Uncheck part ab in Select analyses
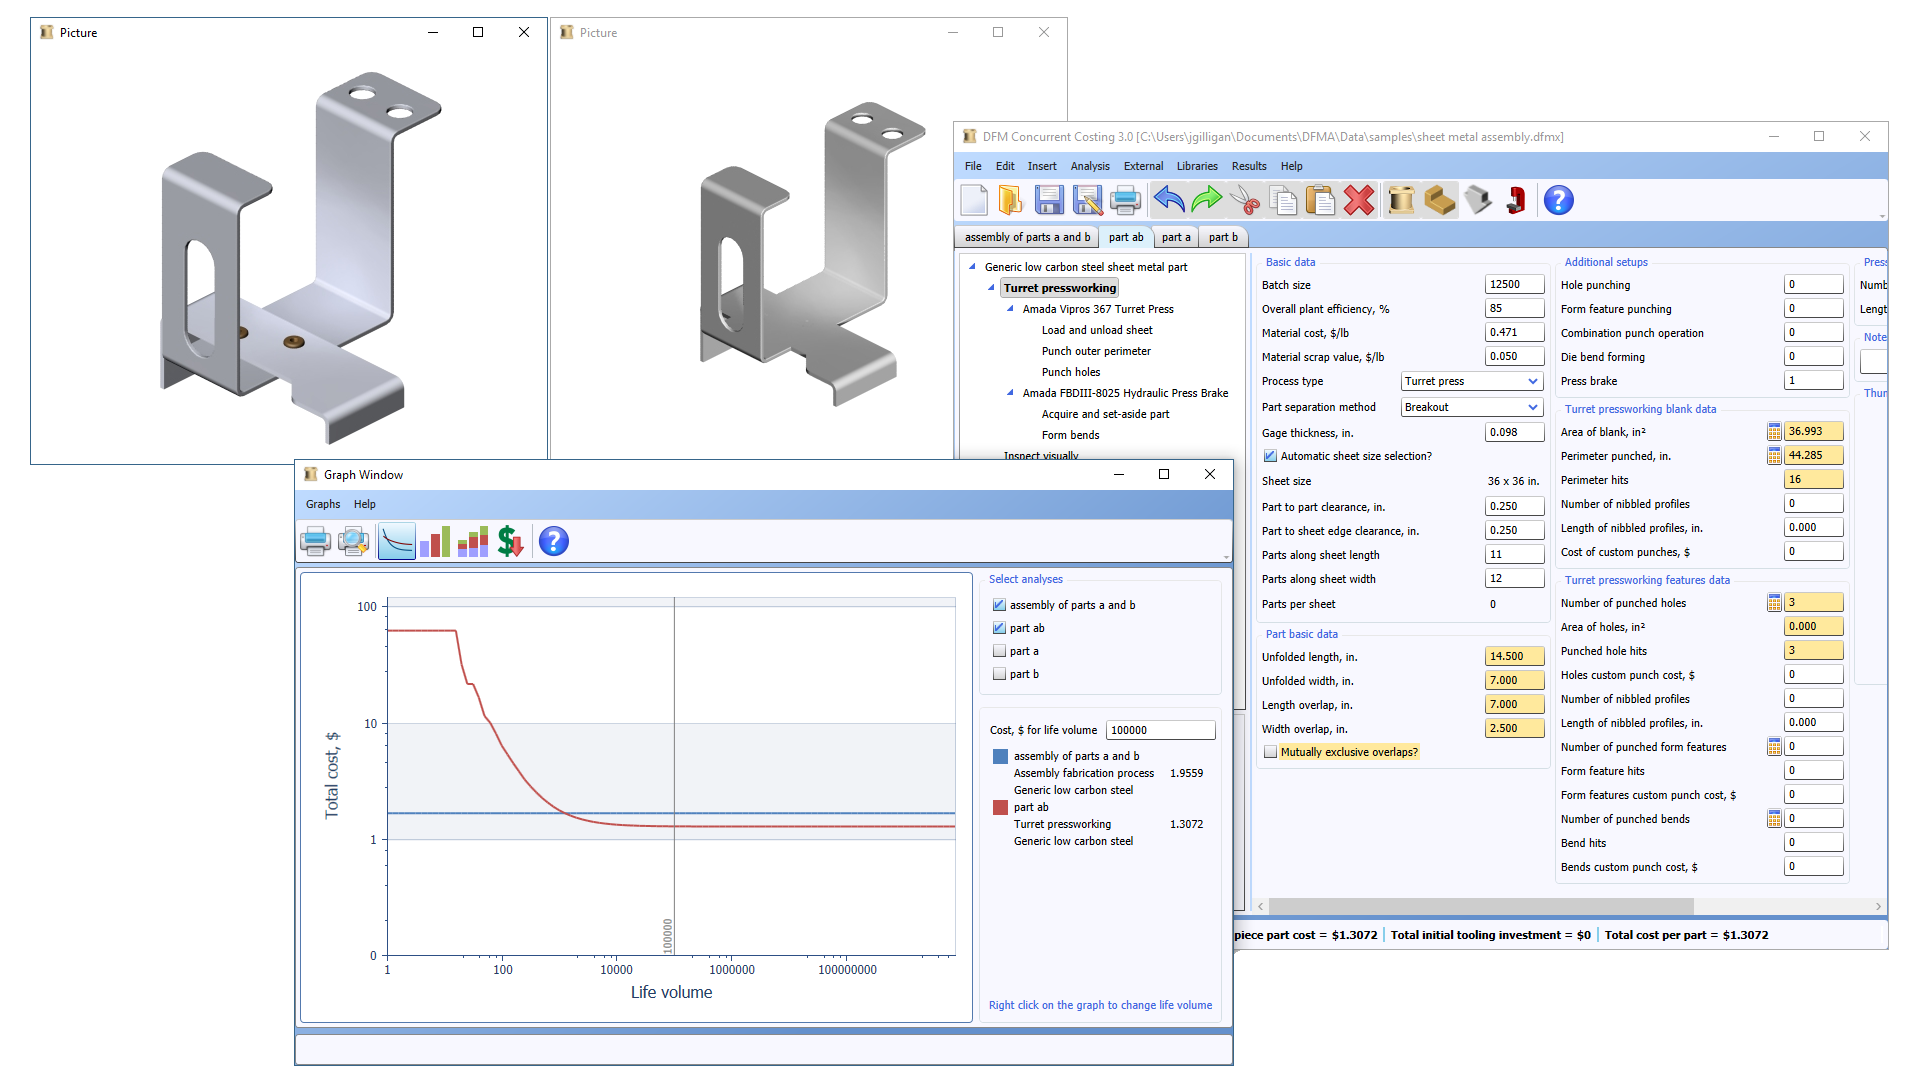Image resolution: width=1920 pixels, height=1080 pixels. coord(999,628)
